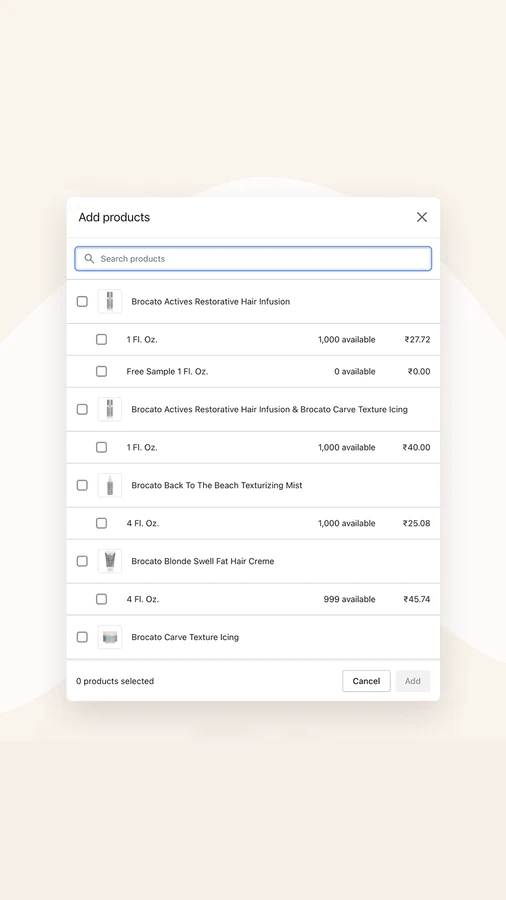506x900 pixels.
Task: Click the Add button
Action: click(x=412, y=681)
